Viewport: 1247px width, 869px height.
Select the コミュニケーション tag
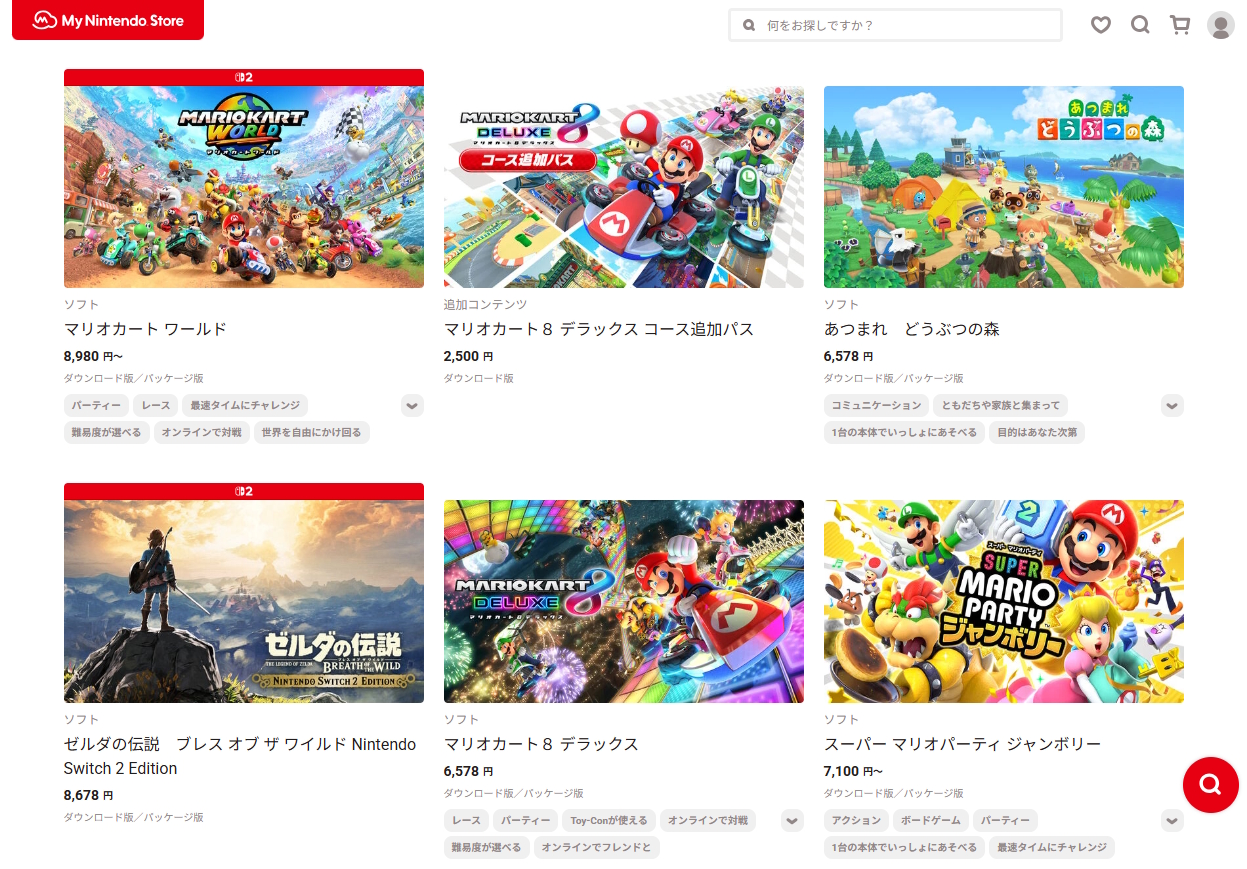point(876,405)
